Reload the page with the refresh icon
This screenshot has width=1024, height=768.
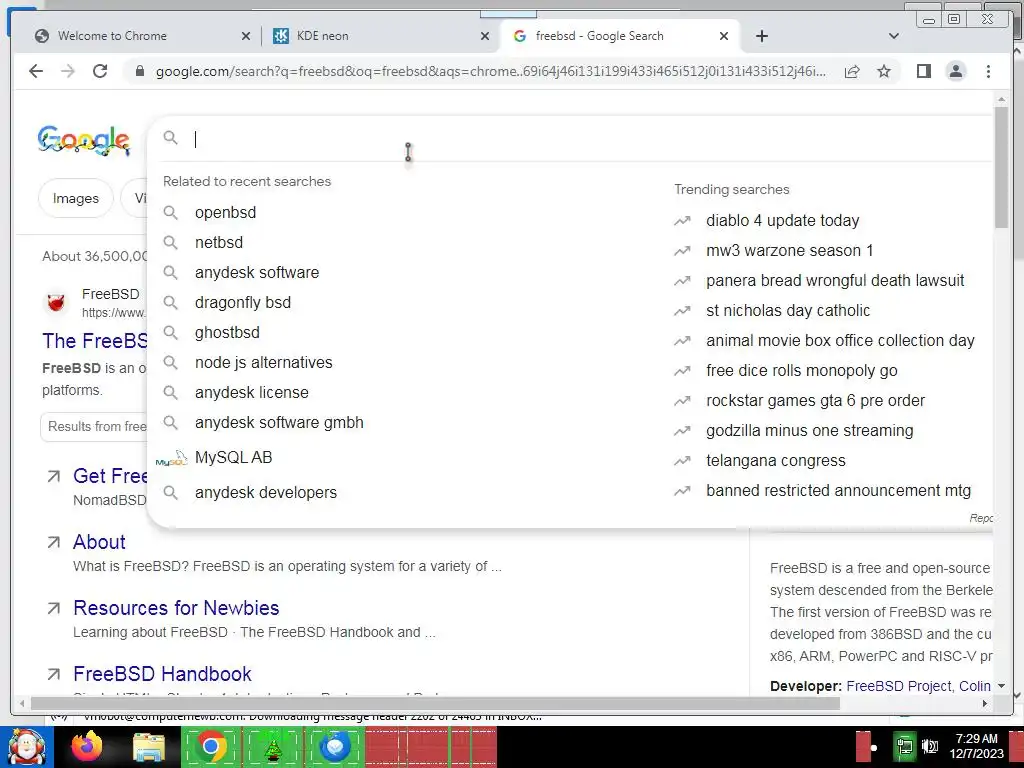point(100,71)
